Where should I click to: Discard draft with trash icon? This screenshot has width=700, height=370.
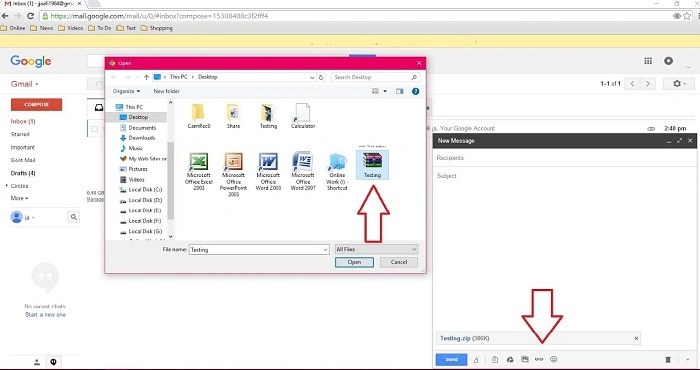click(x=668, y=360)
